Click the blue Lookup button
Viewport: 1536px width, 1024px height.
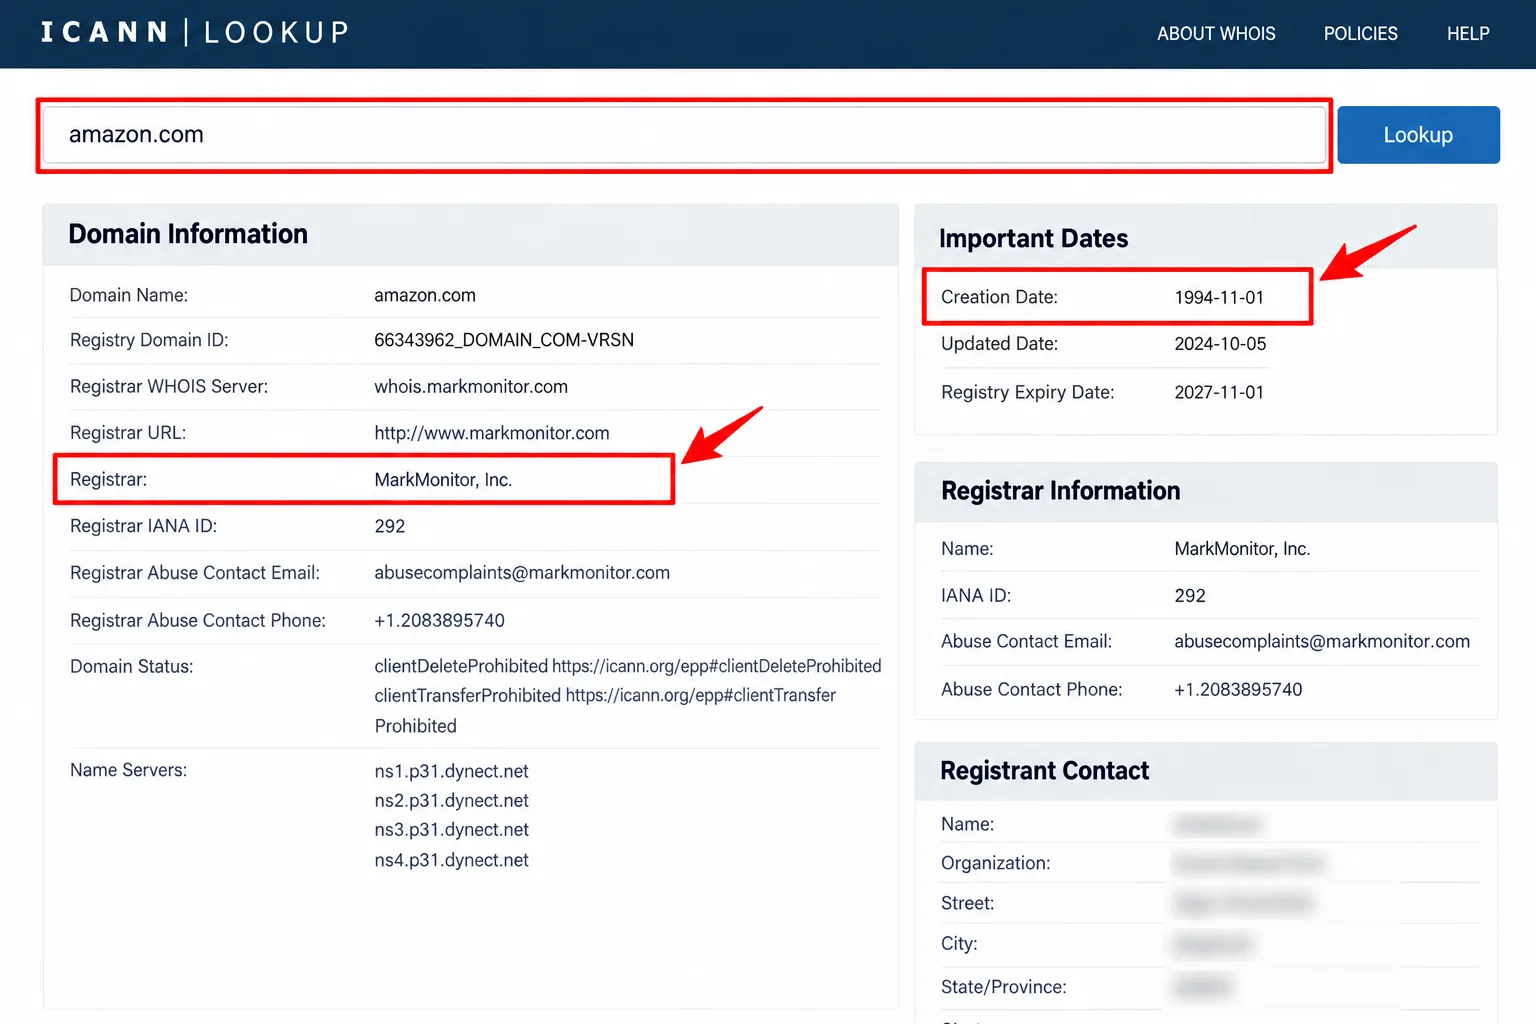[1418, 135]
